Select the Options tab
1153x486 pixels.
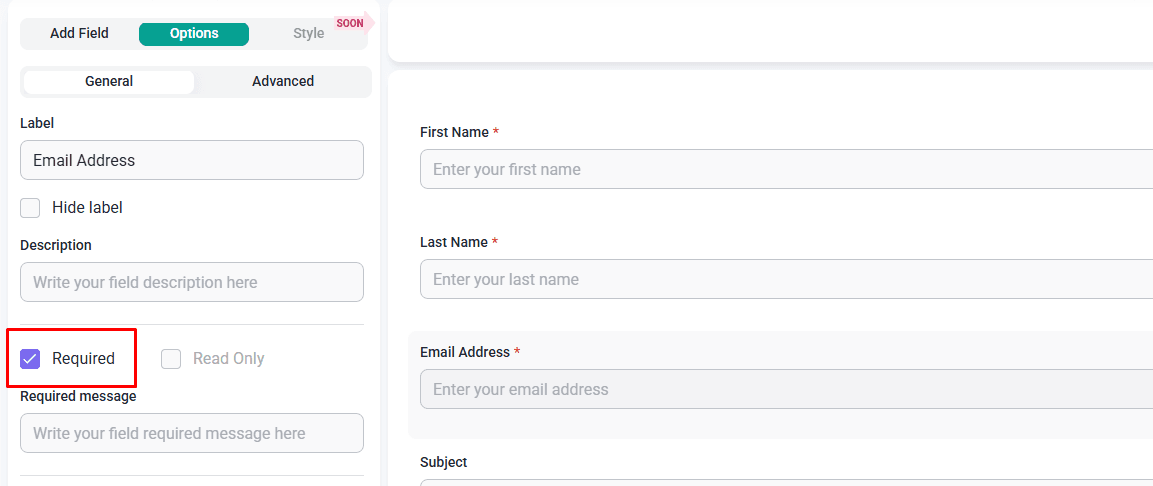click(194, 33)
